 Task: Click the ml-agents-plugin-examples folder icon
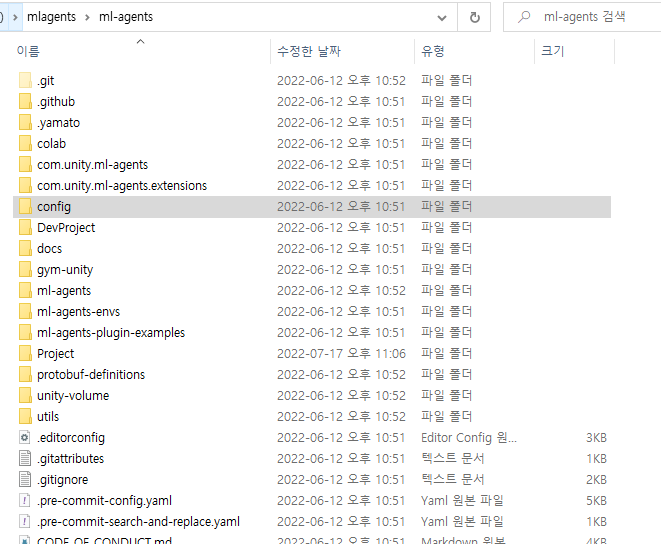click(x=25, y=333)
